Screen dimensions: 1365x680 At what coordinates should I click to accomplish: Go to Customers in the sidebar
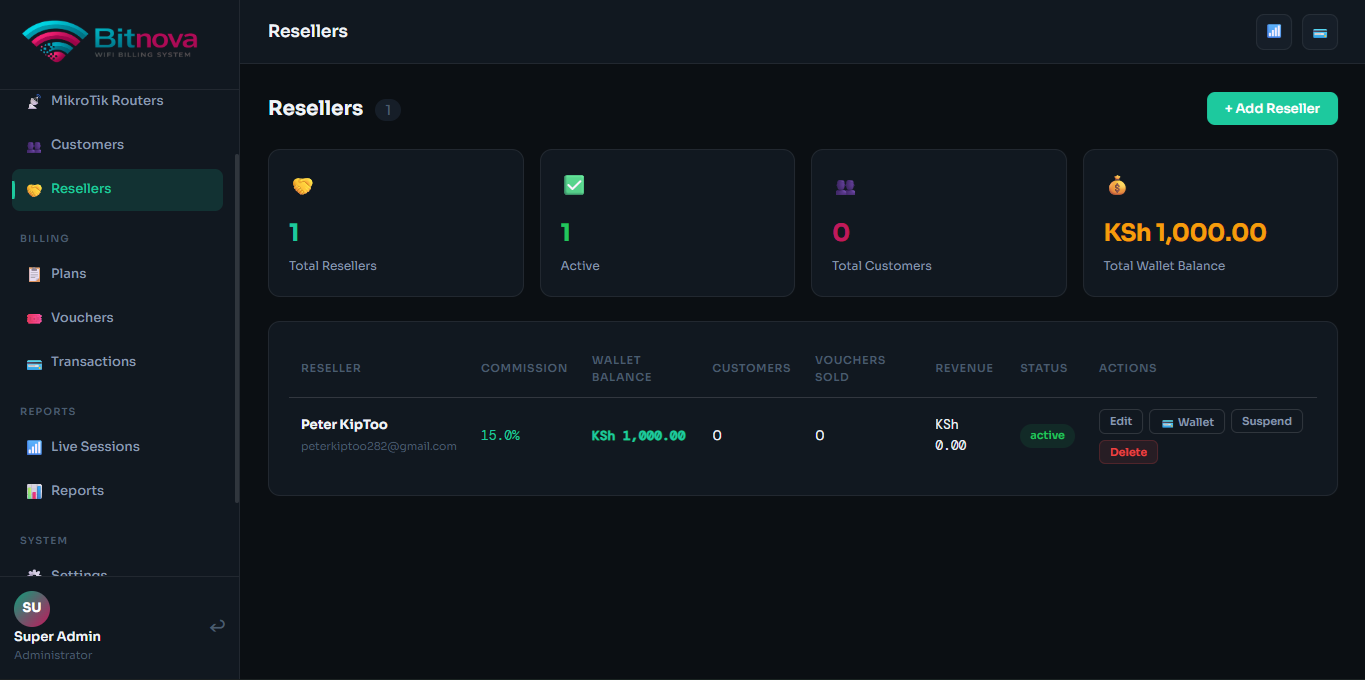click(x=117, y=145)
